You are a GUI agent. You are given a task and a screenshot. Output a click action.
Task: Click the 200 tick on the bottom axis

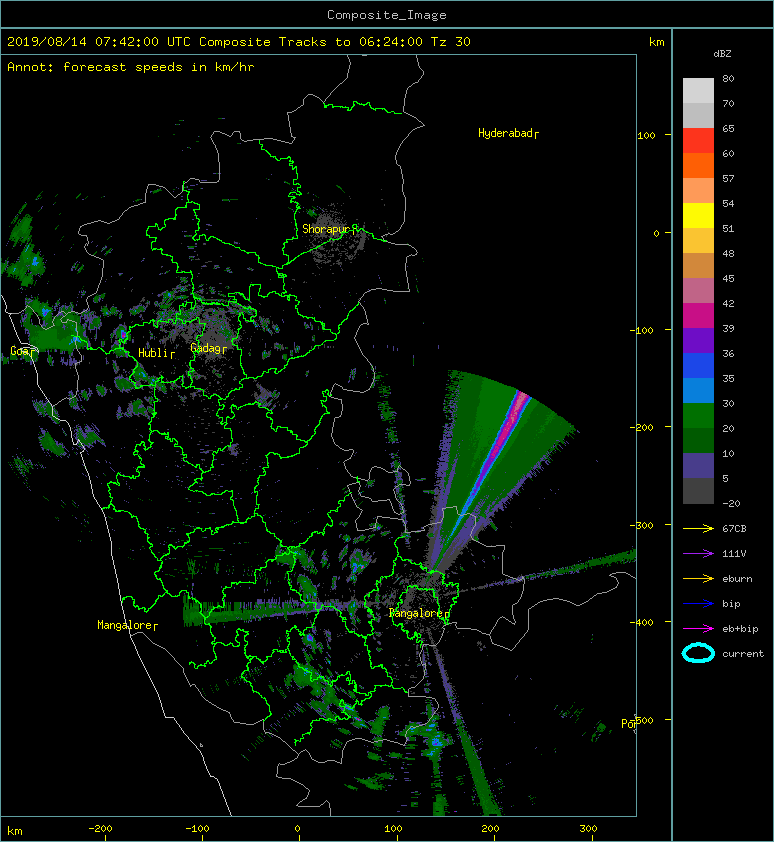click(490, 829)
